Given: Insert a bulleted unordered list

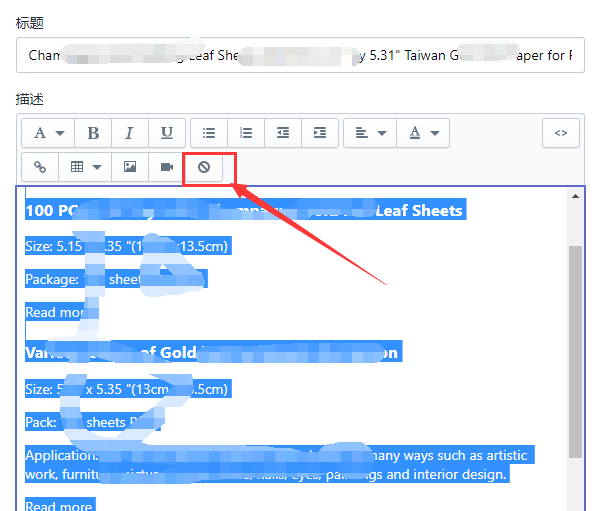Looking at the screenshot, I should click(x=209, y=133).
